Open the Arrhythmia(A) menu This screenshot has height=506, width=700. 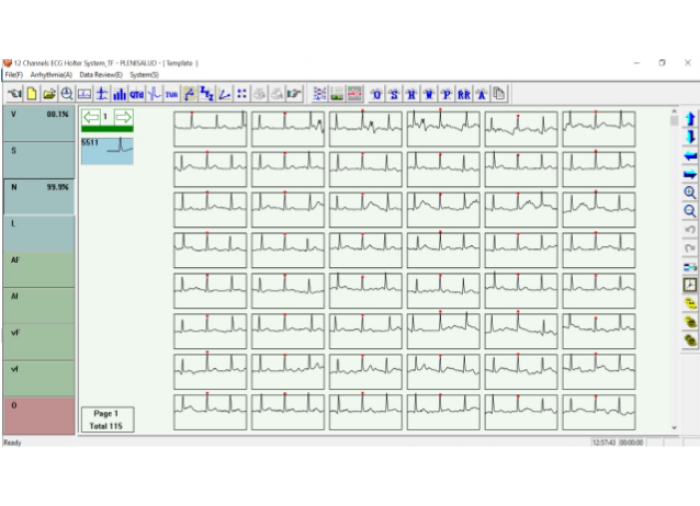click(51, 75)
